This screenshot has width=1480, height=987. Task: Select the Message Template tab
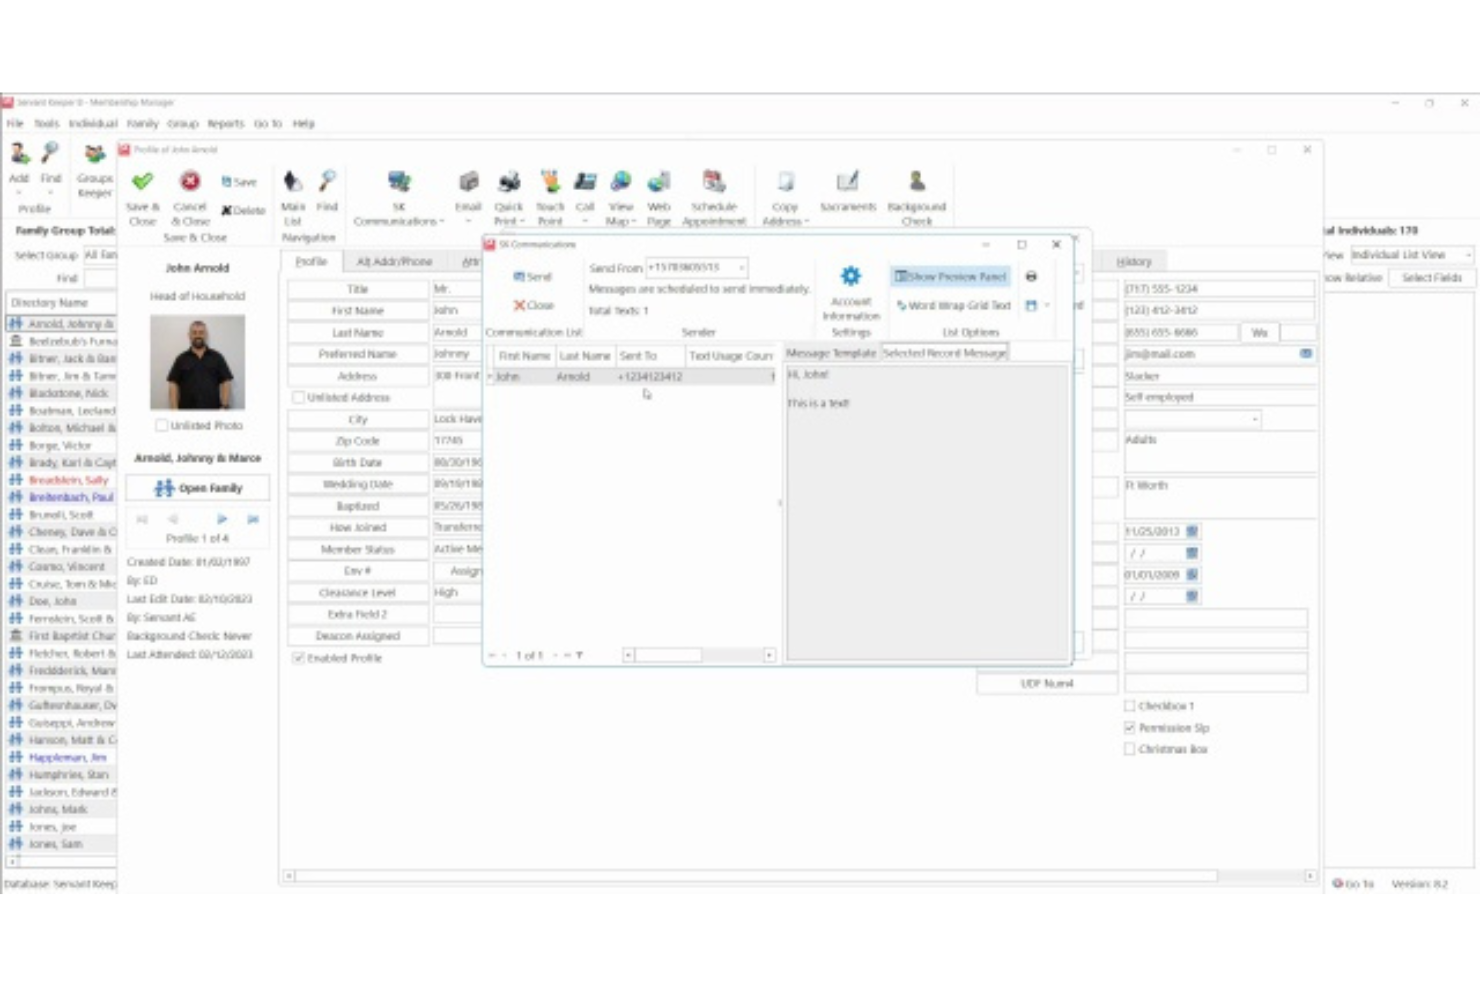(830, 353)
